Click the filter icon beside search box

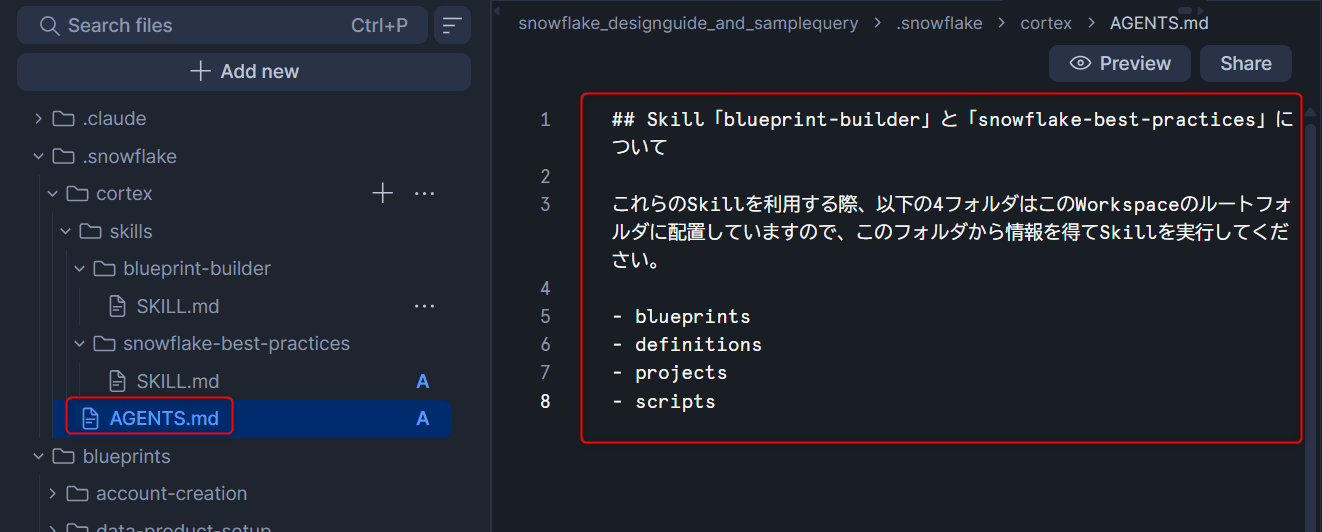tap(452, 26)
